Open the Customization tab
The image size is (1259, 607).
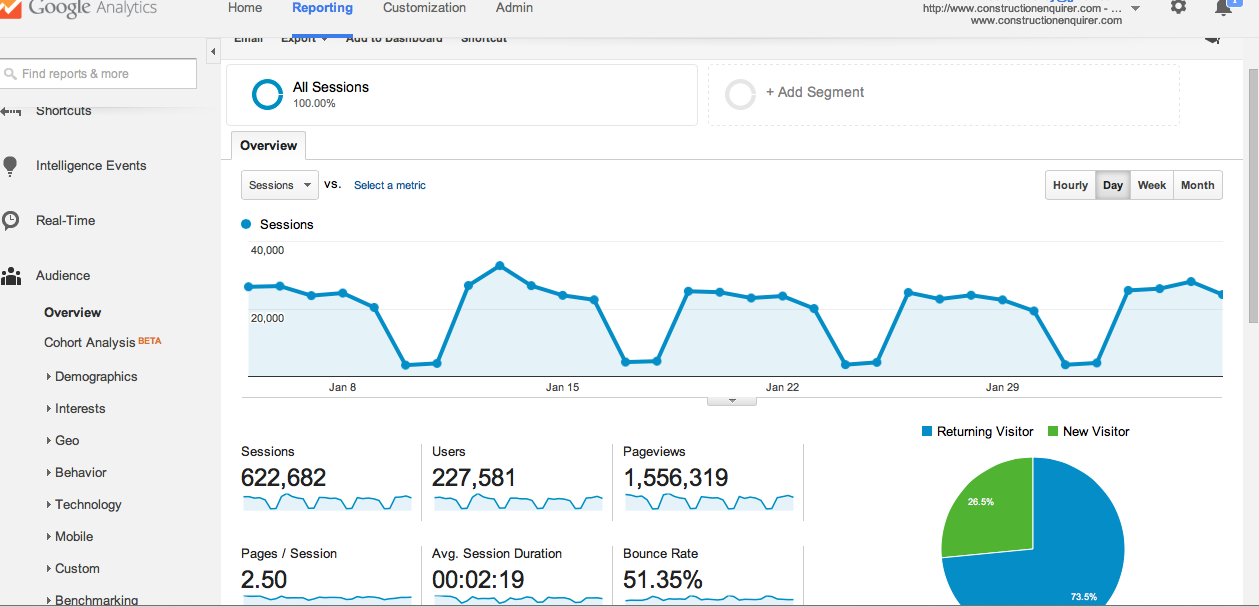pos(424,8)
